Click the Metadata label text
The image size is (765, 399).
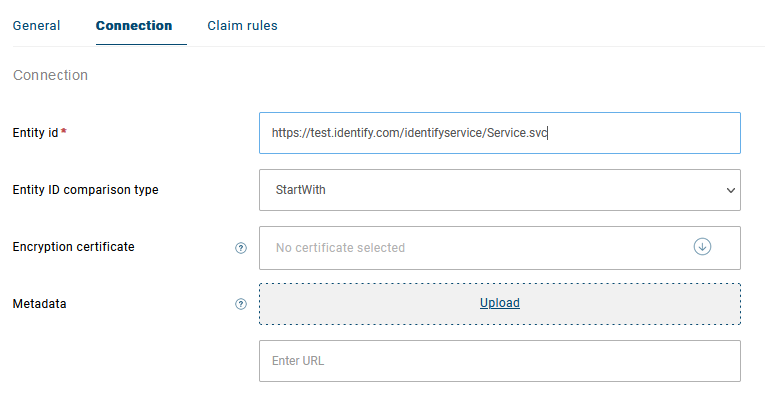pos(40,304)
